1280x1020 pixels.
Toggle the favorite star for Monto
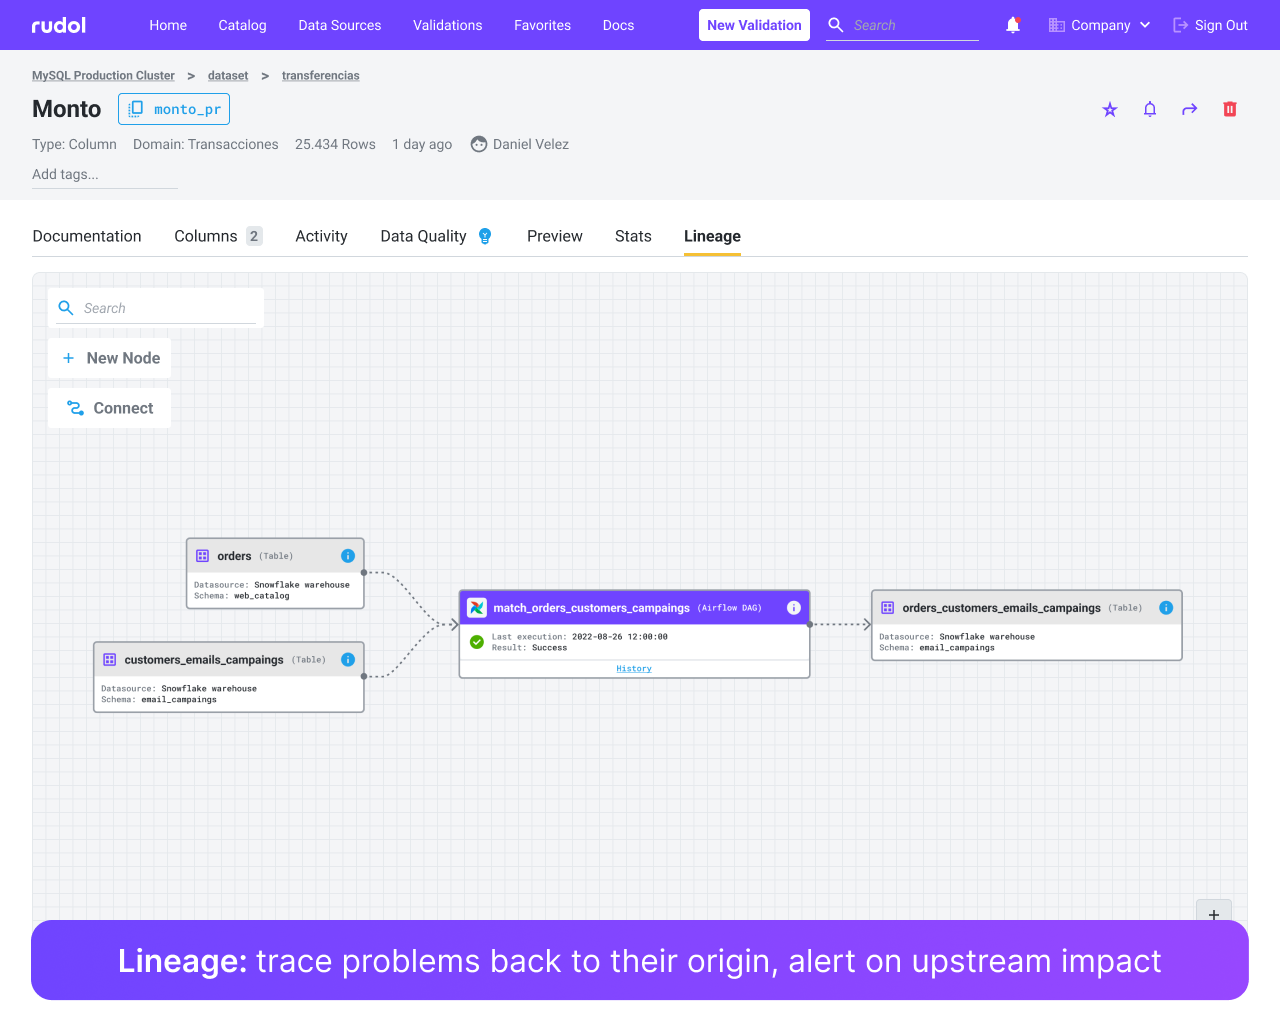[x=1109, y=109]
